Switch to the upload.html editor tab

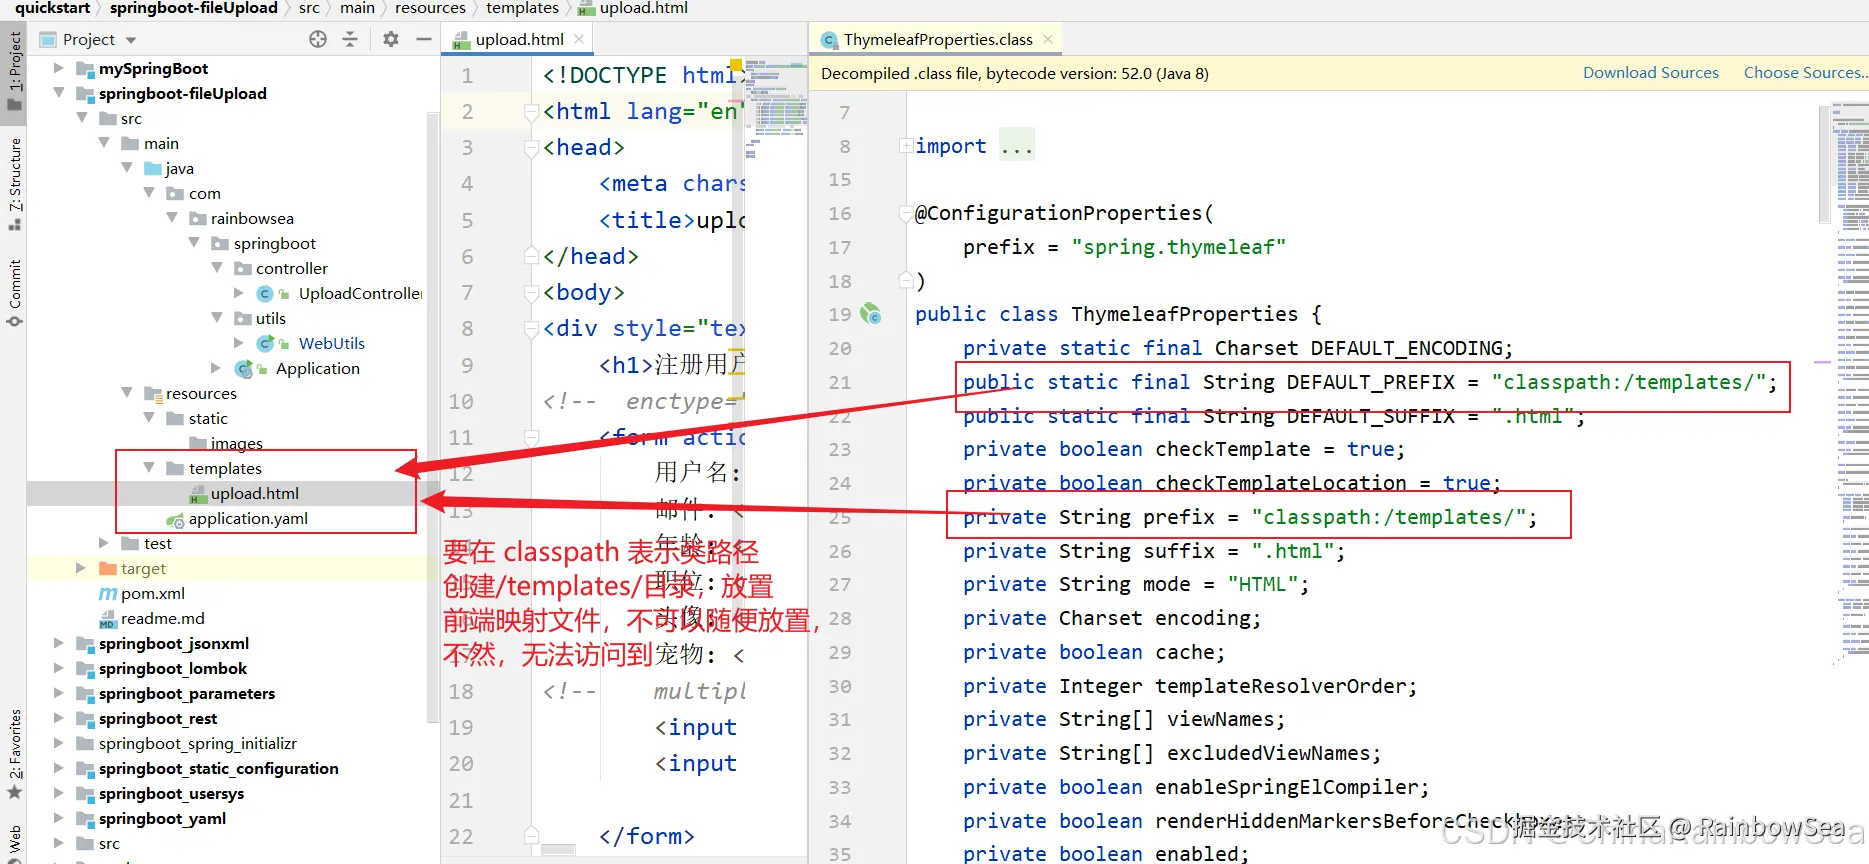click(518, 40)
